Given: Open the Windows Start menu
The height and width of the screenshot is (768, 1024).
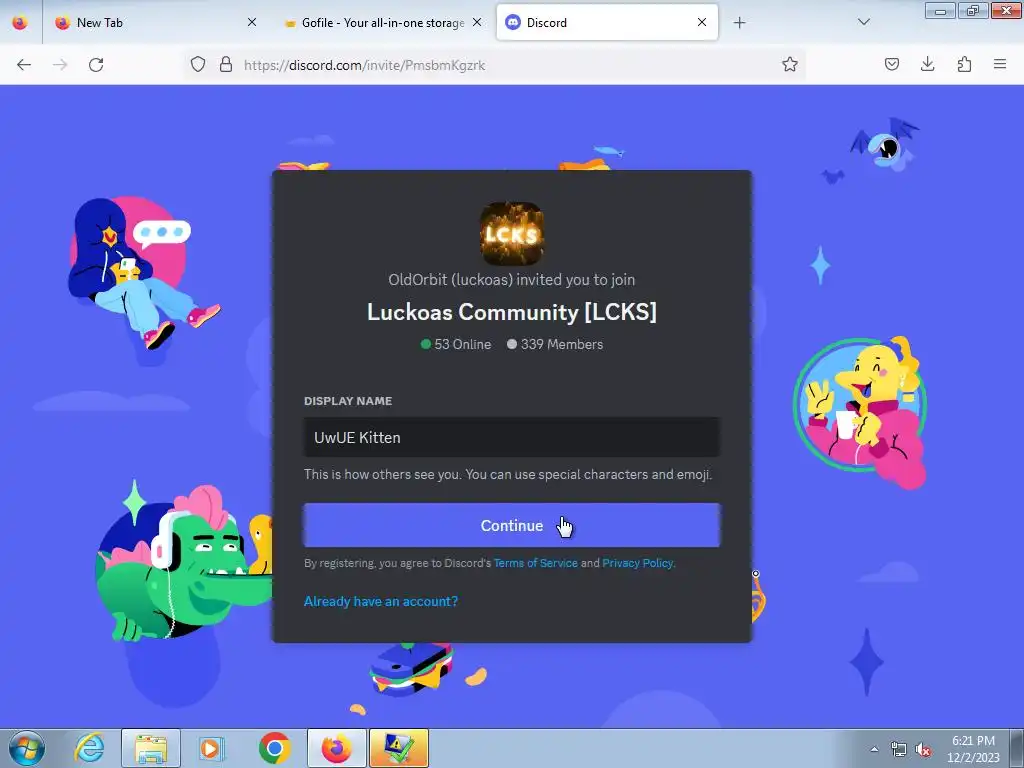Looking at the screenshot, I should (26, 748).
